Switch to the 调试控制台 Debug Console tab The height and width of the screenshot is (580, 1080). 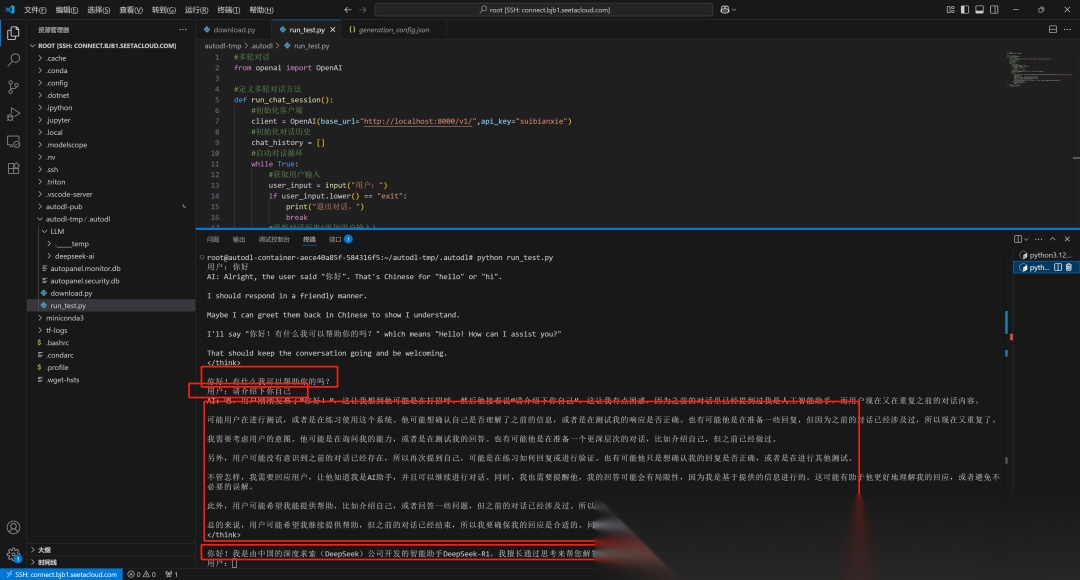coord(274,239)
